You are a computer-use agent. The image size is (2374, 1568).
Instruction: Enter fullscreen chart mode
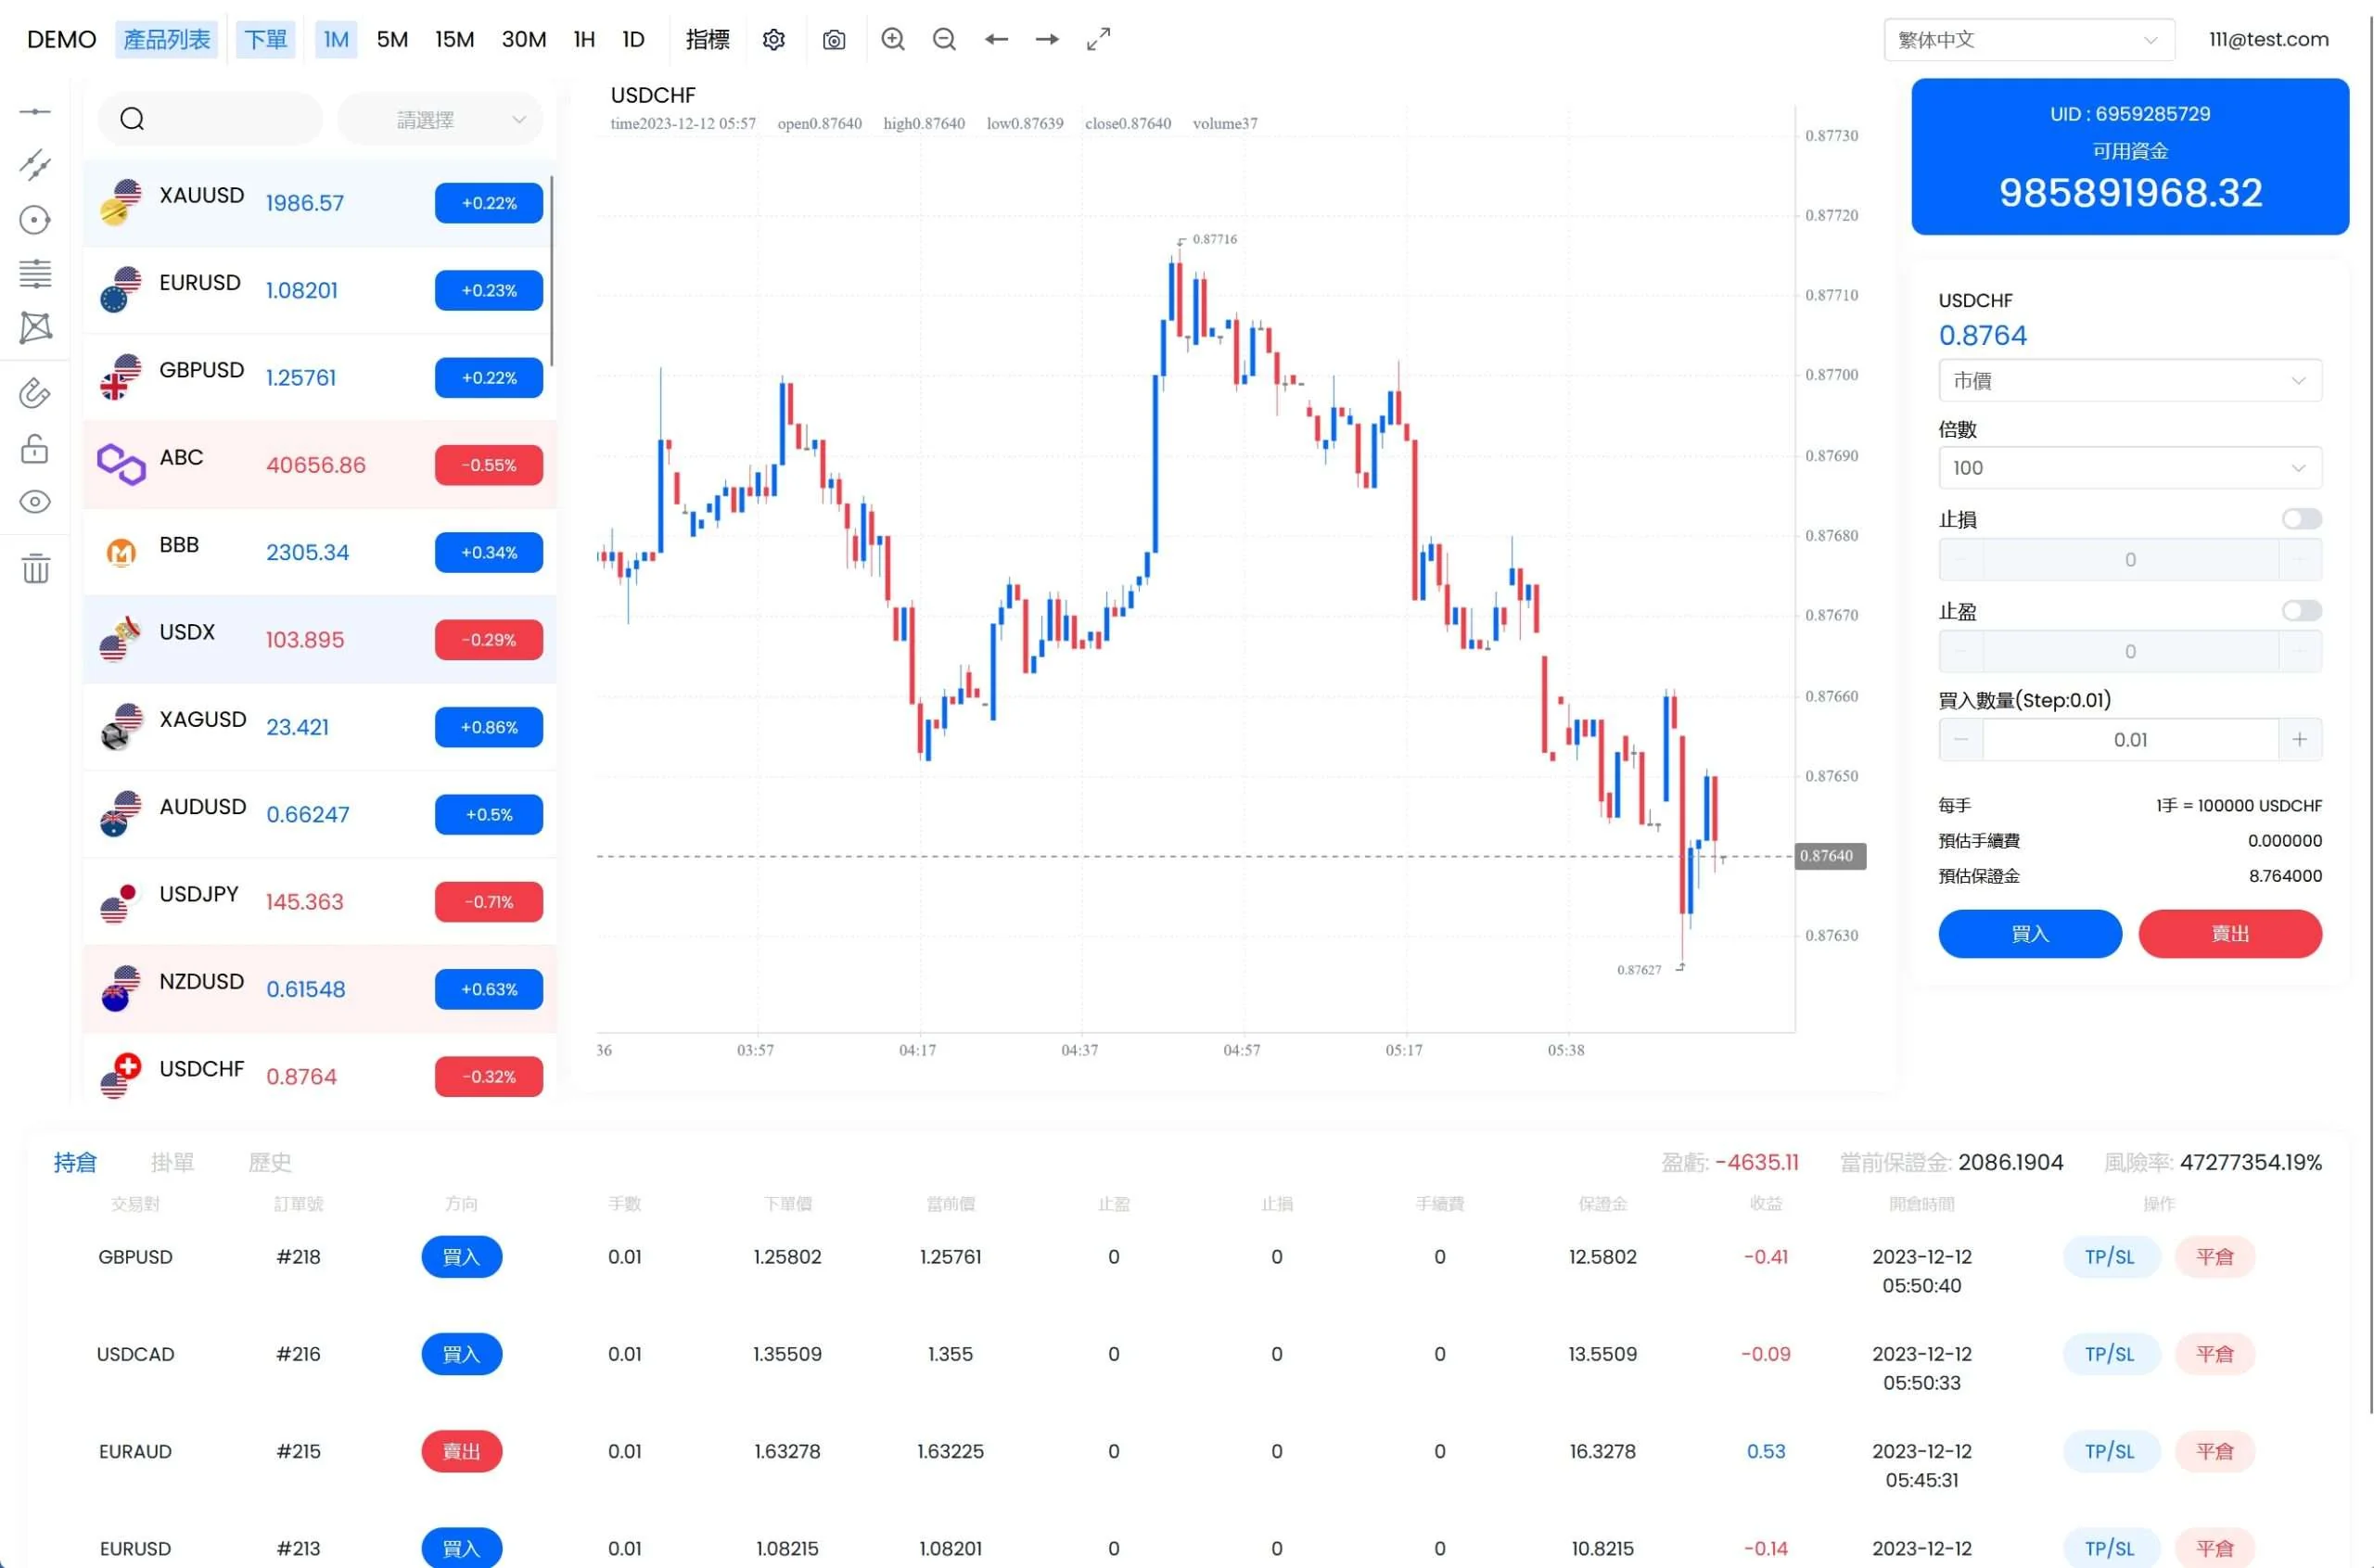(x=1098, y=40)
